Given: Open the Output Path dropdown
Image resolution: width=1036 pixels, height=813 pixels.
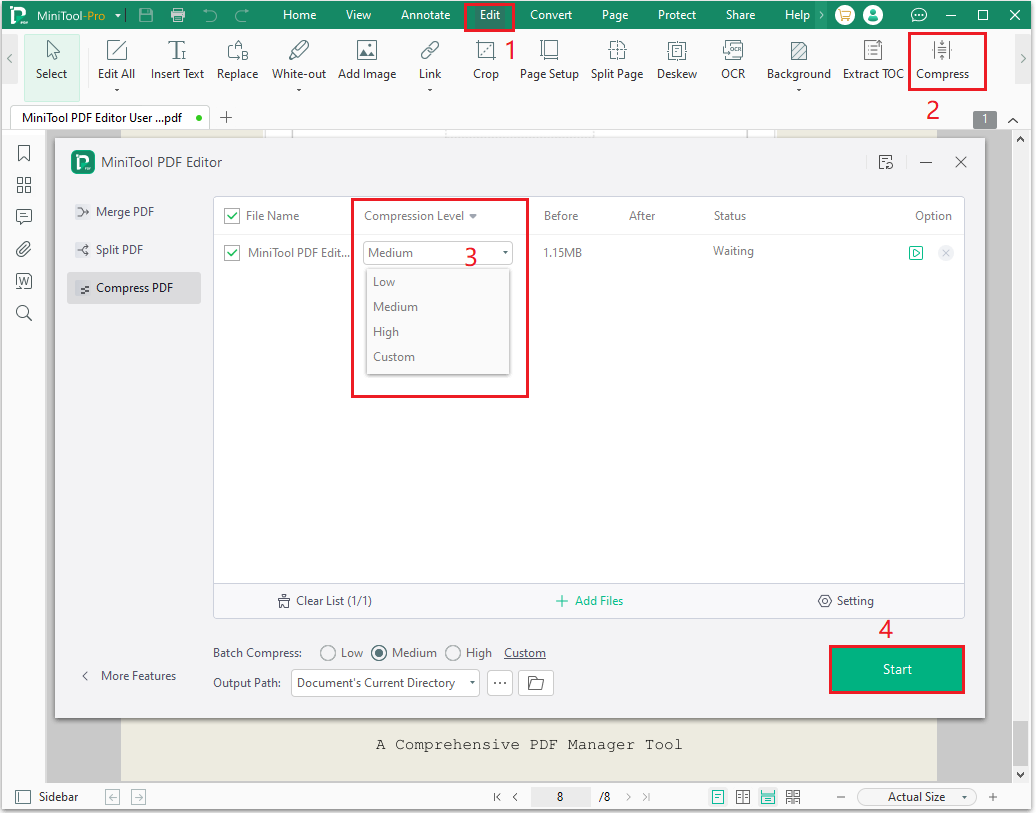Looking at the screenshot, I should coord(385,683).
